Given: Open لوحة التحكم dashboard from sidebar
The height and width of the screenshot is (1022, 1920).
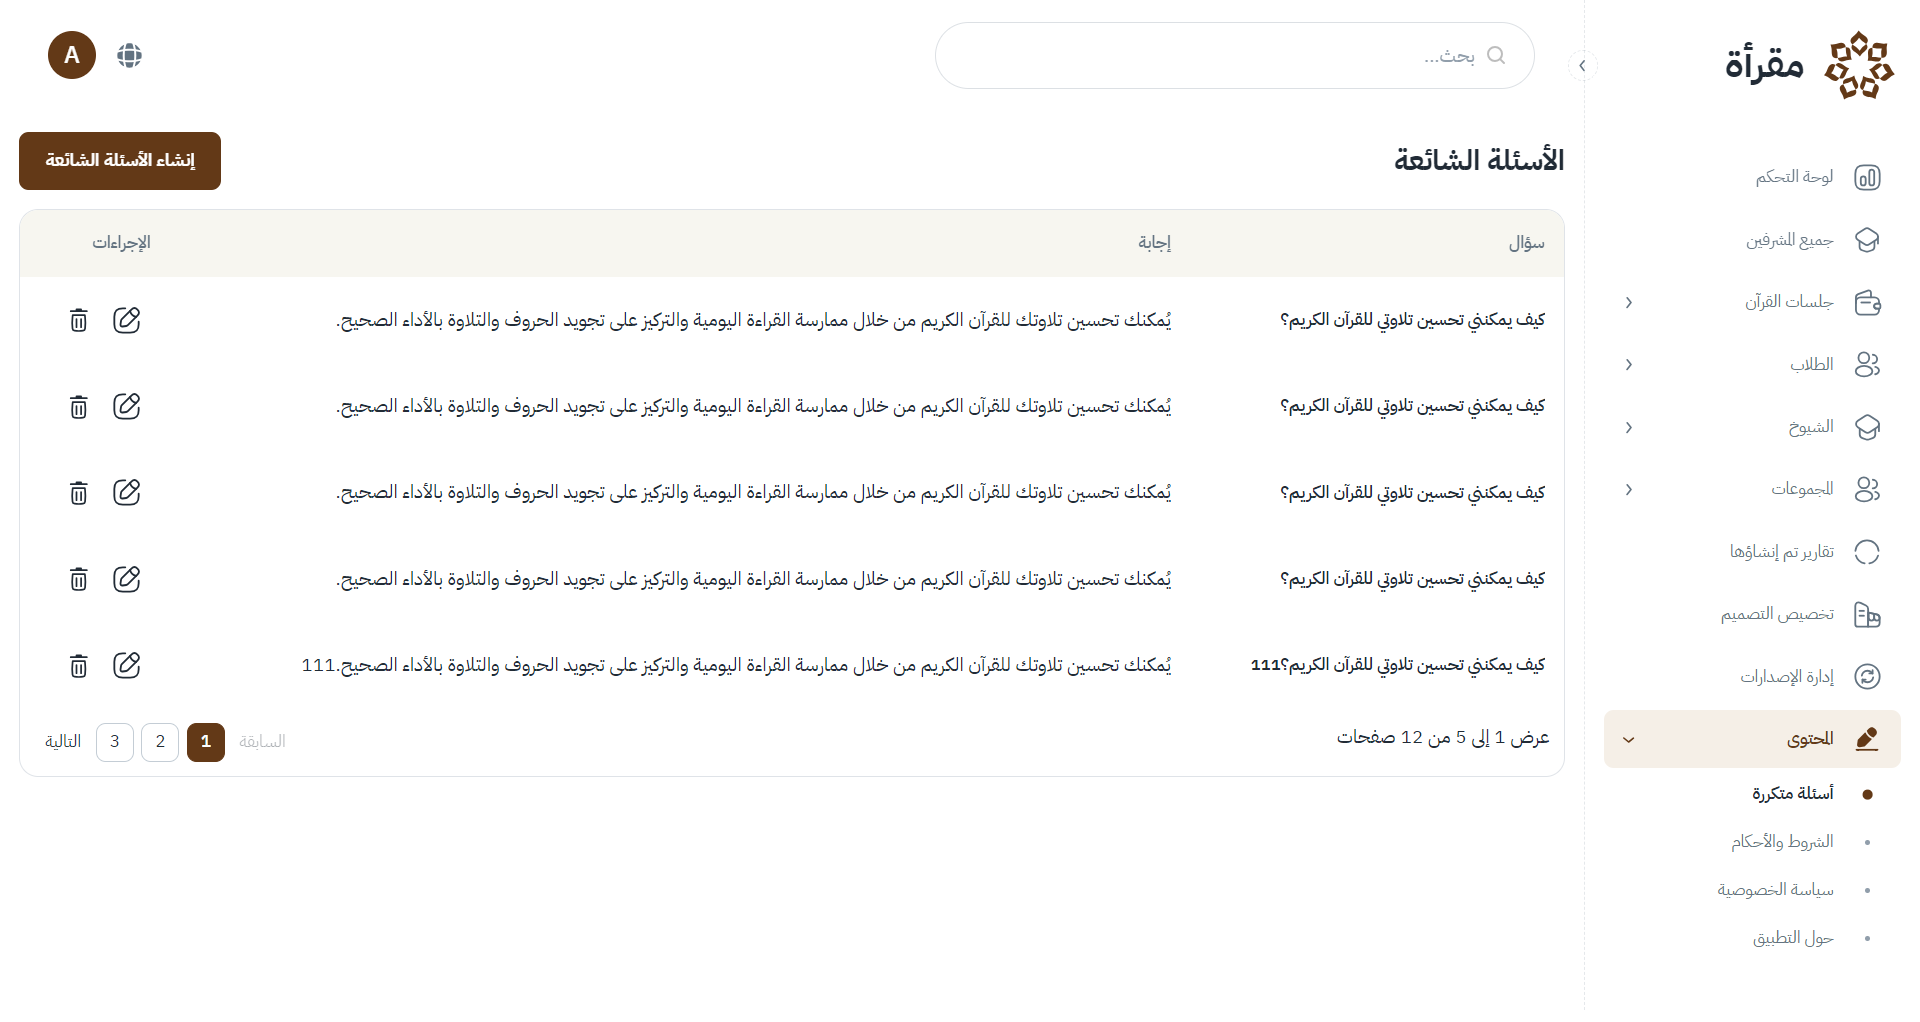Looking at the screenshot, I should point(1794,177).
